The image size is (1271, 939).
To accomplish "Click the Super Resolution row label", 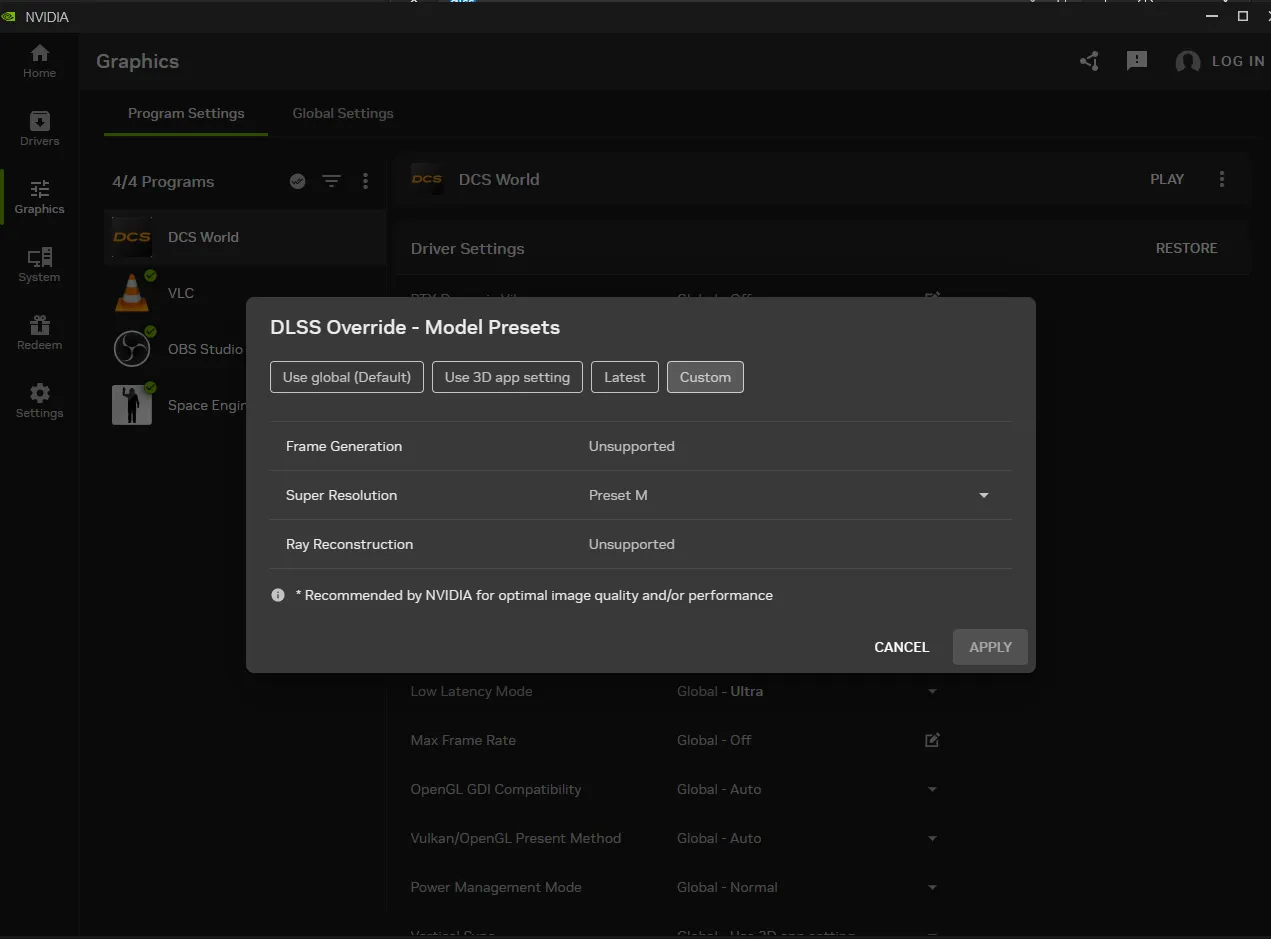I will pos(341,495).
